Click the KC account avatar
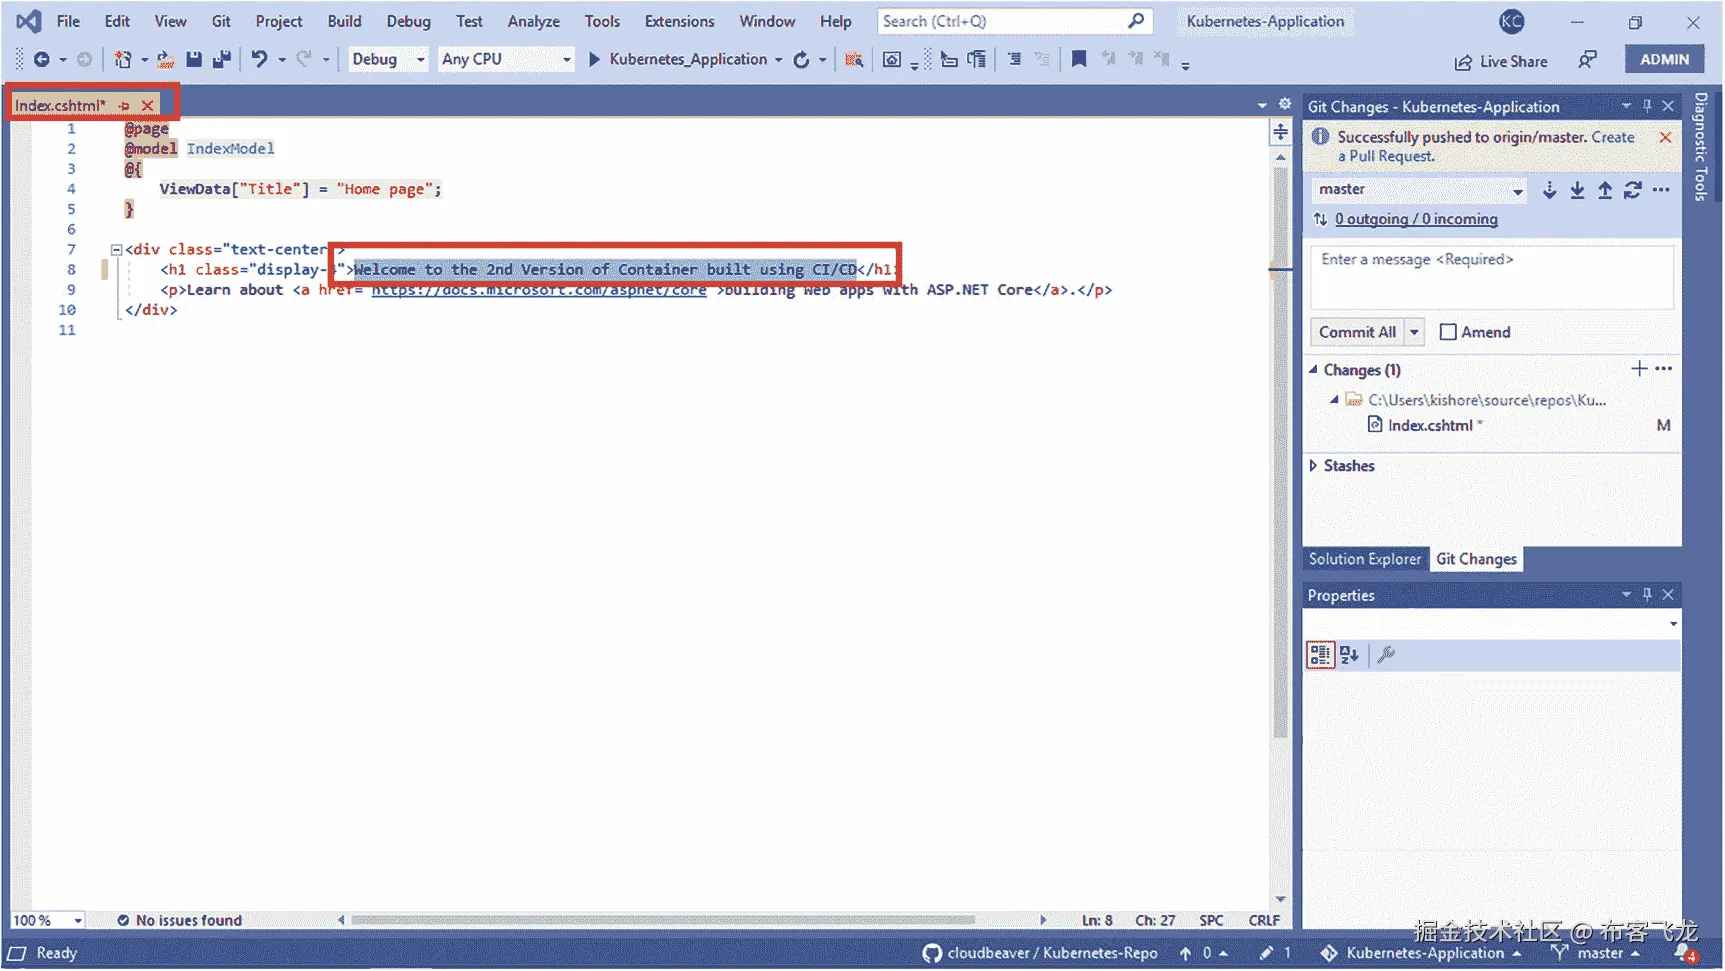 [1511, 21]
